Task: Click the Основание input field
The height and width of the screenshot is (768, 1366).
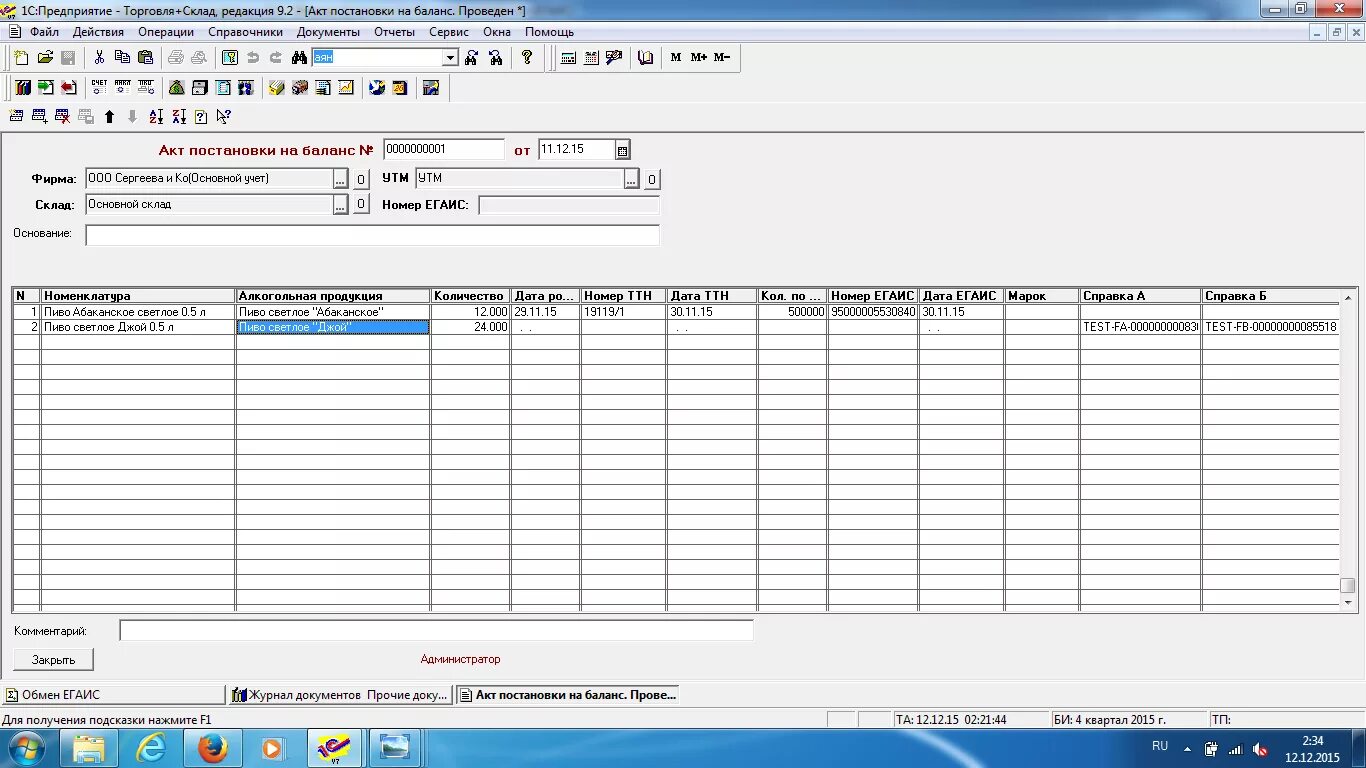Action: [372, 236]
